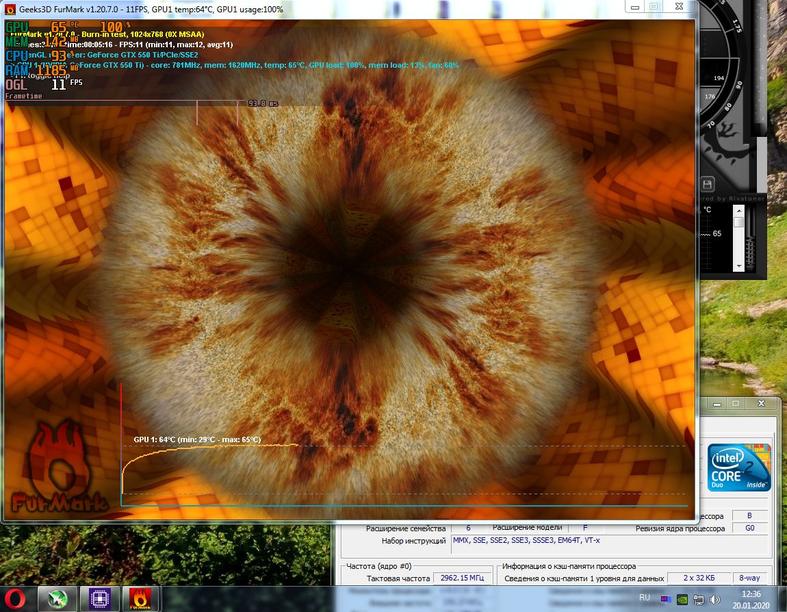Screen dimensions: 787x612
Task: Close the FurMark window
Action: (679, 7)
